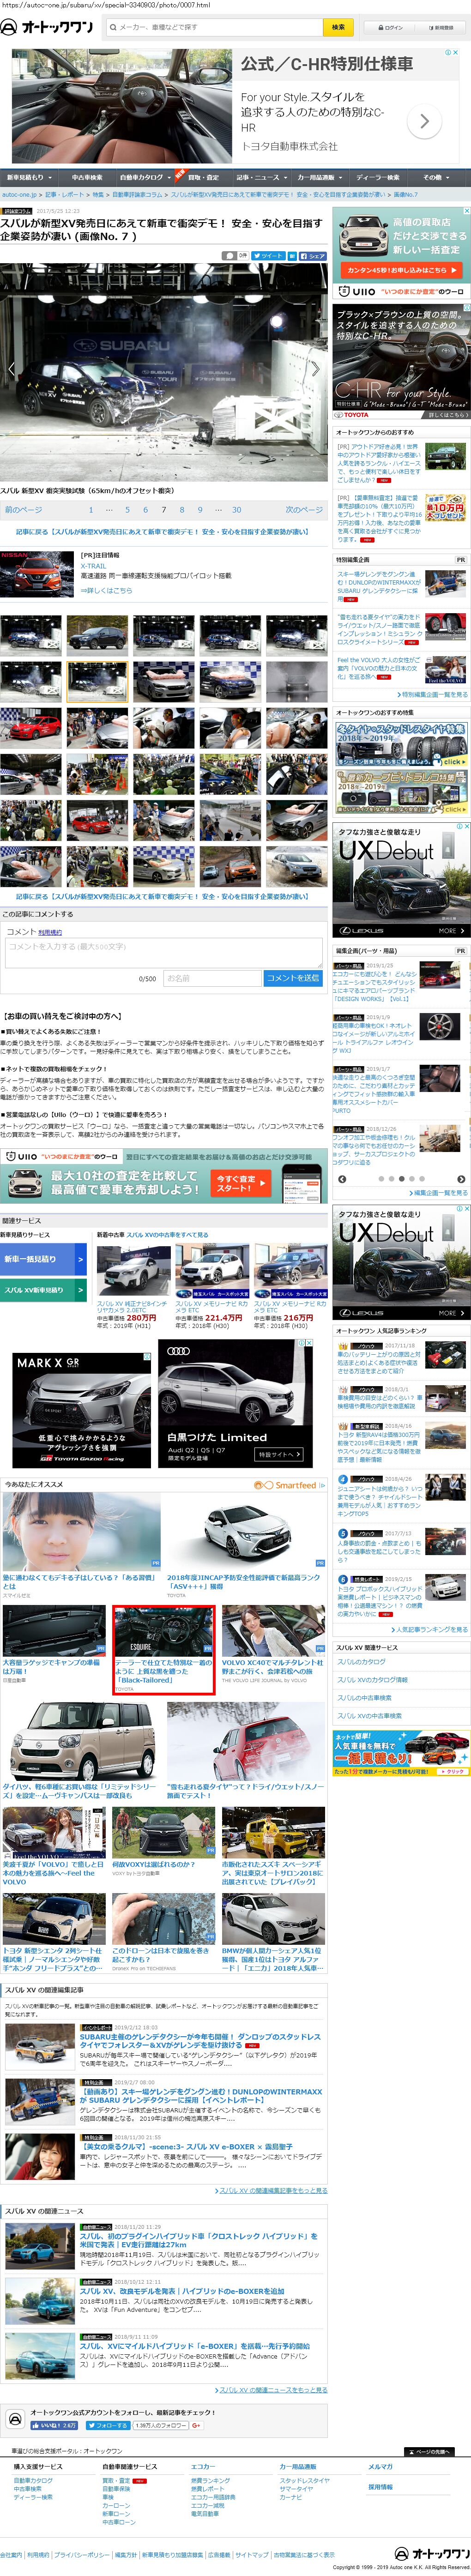This screenshot has height=2576, width=471.
Task: Open the 記事・ニュース navigation menu
Action: 260,177
